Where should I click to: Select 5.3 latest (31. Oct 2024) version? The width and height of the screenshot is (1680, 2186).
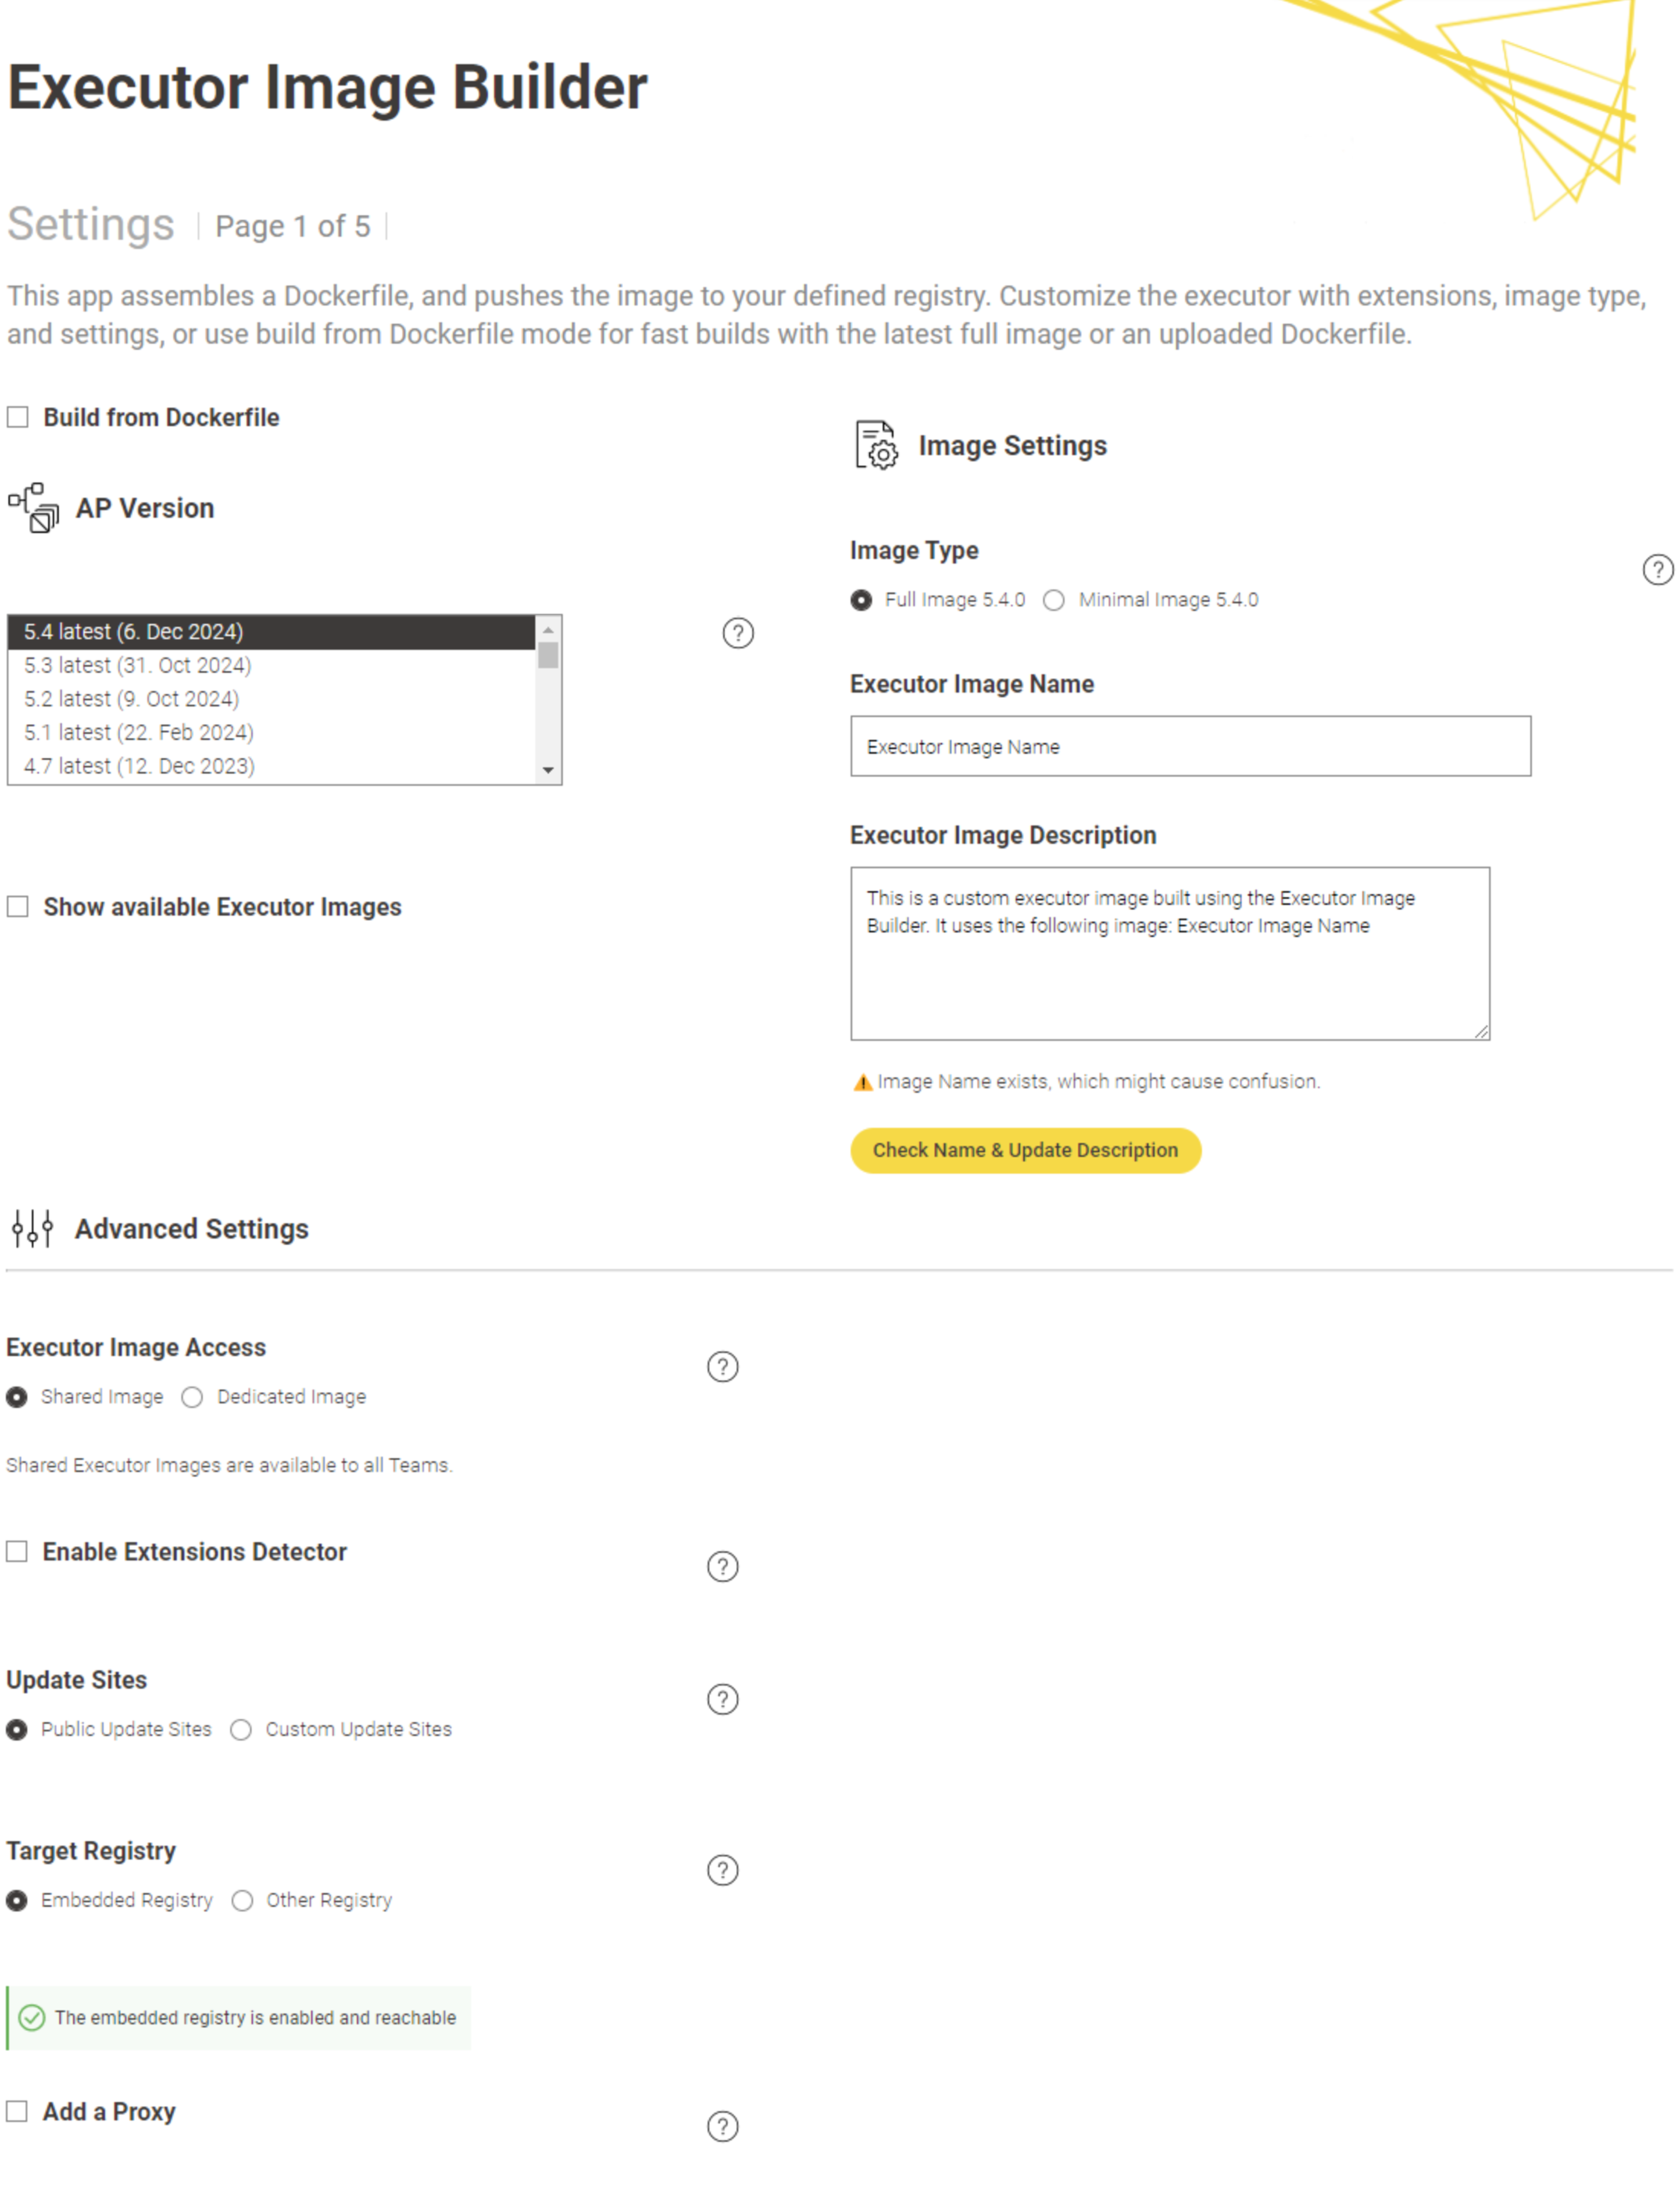[x=138, y=665]
